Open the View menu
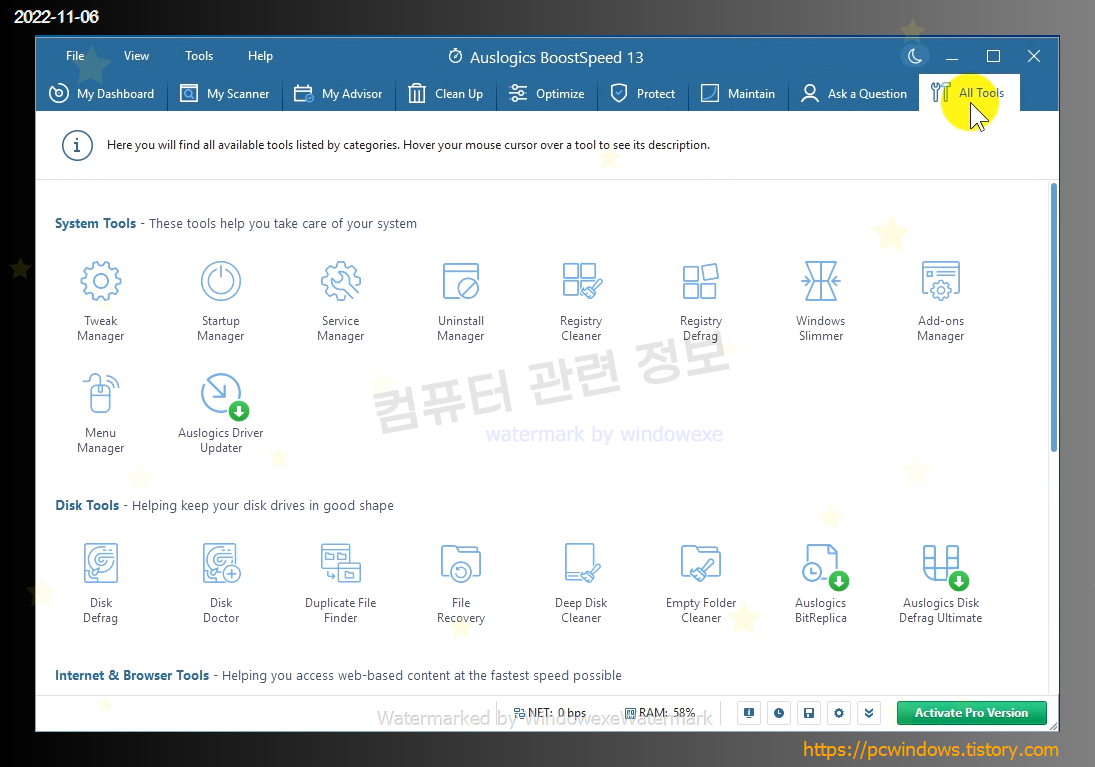 point(136,56)
